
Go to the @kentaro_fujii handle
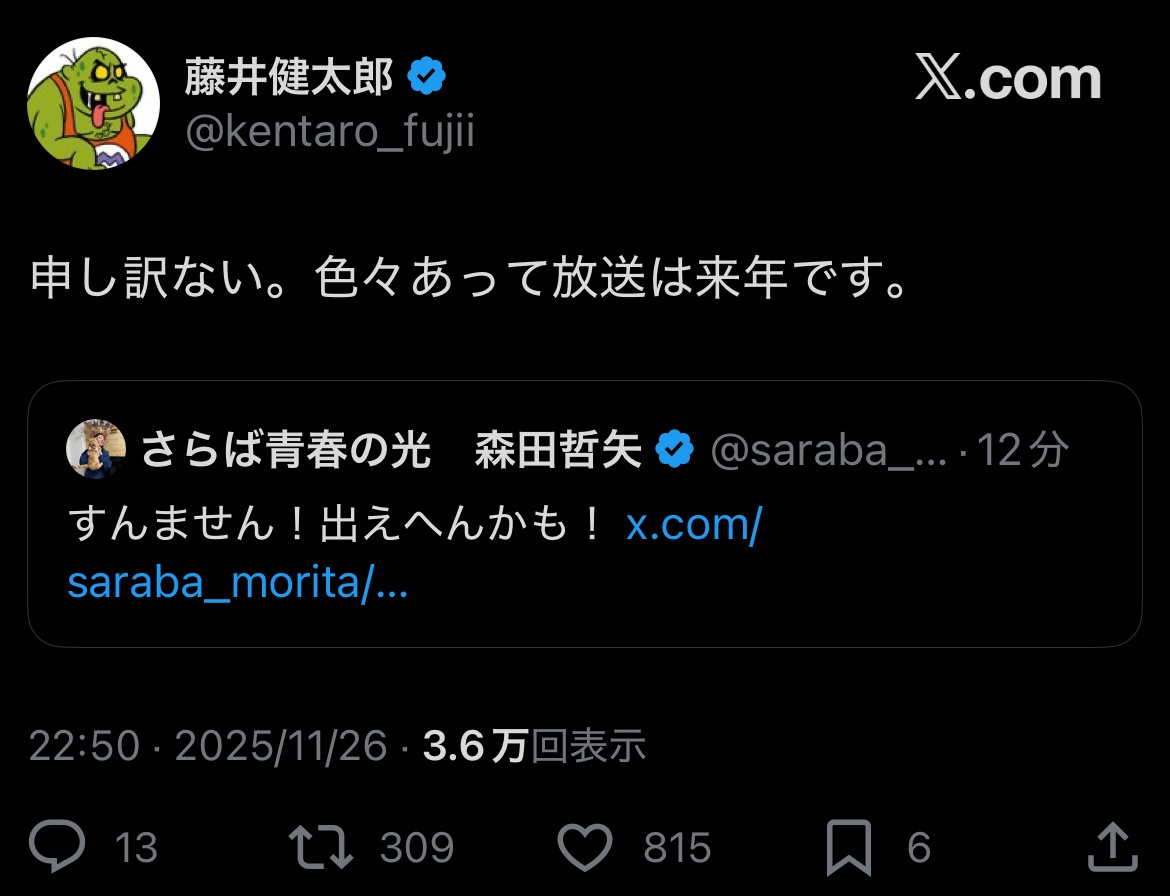(x=329, y=130)
